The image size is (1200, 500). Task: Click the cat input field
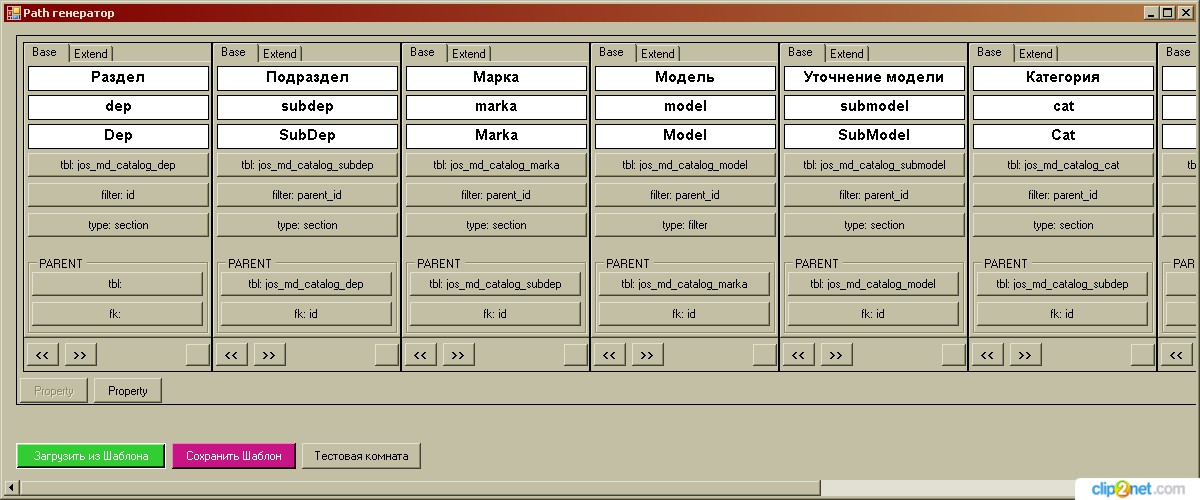(1064, 107)
